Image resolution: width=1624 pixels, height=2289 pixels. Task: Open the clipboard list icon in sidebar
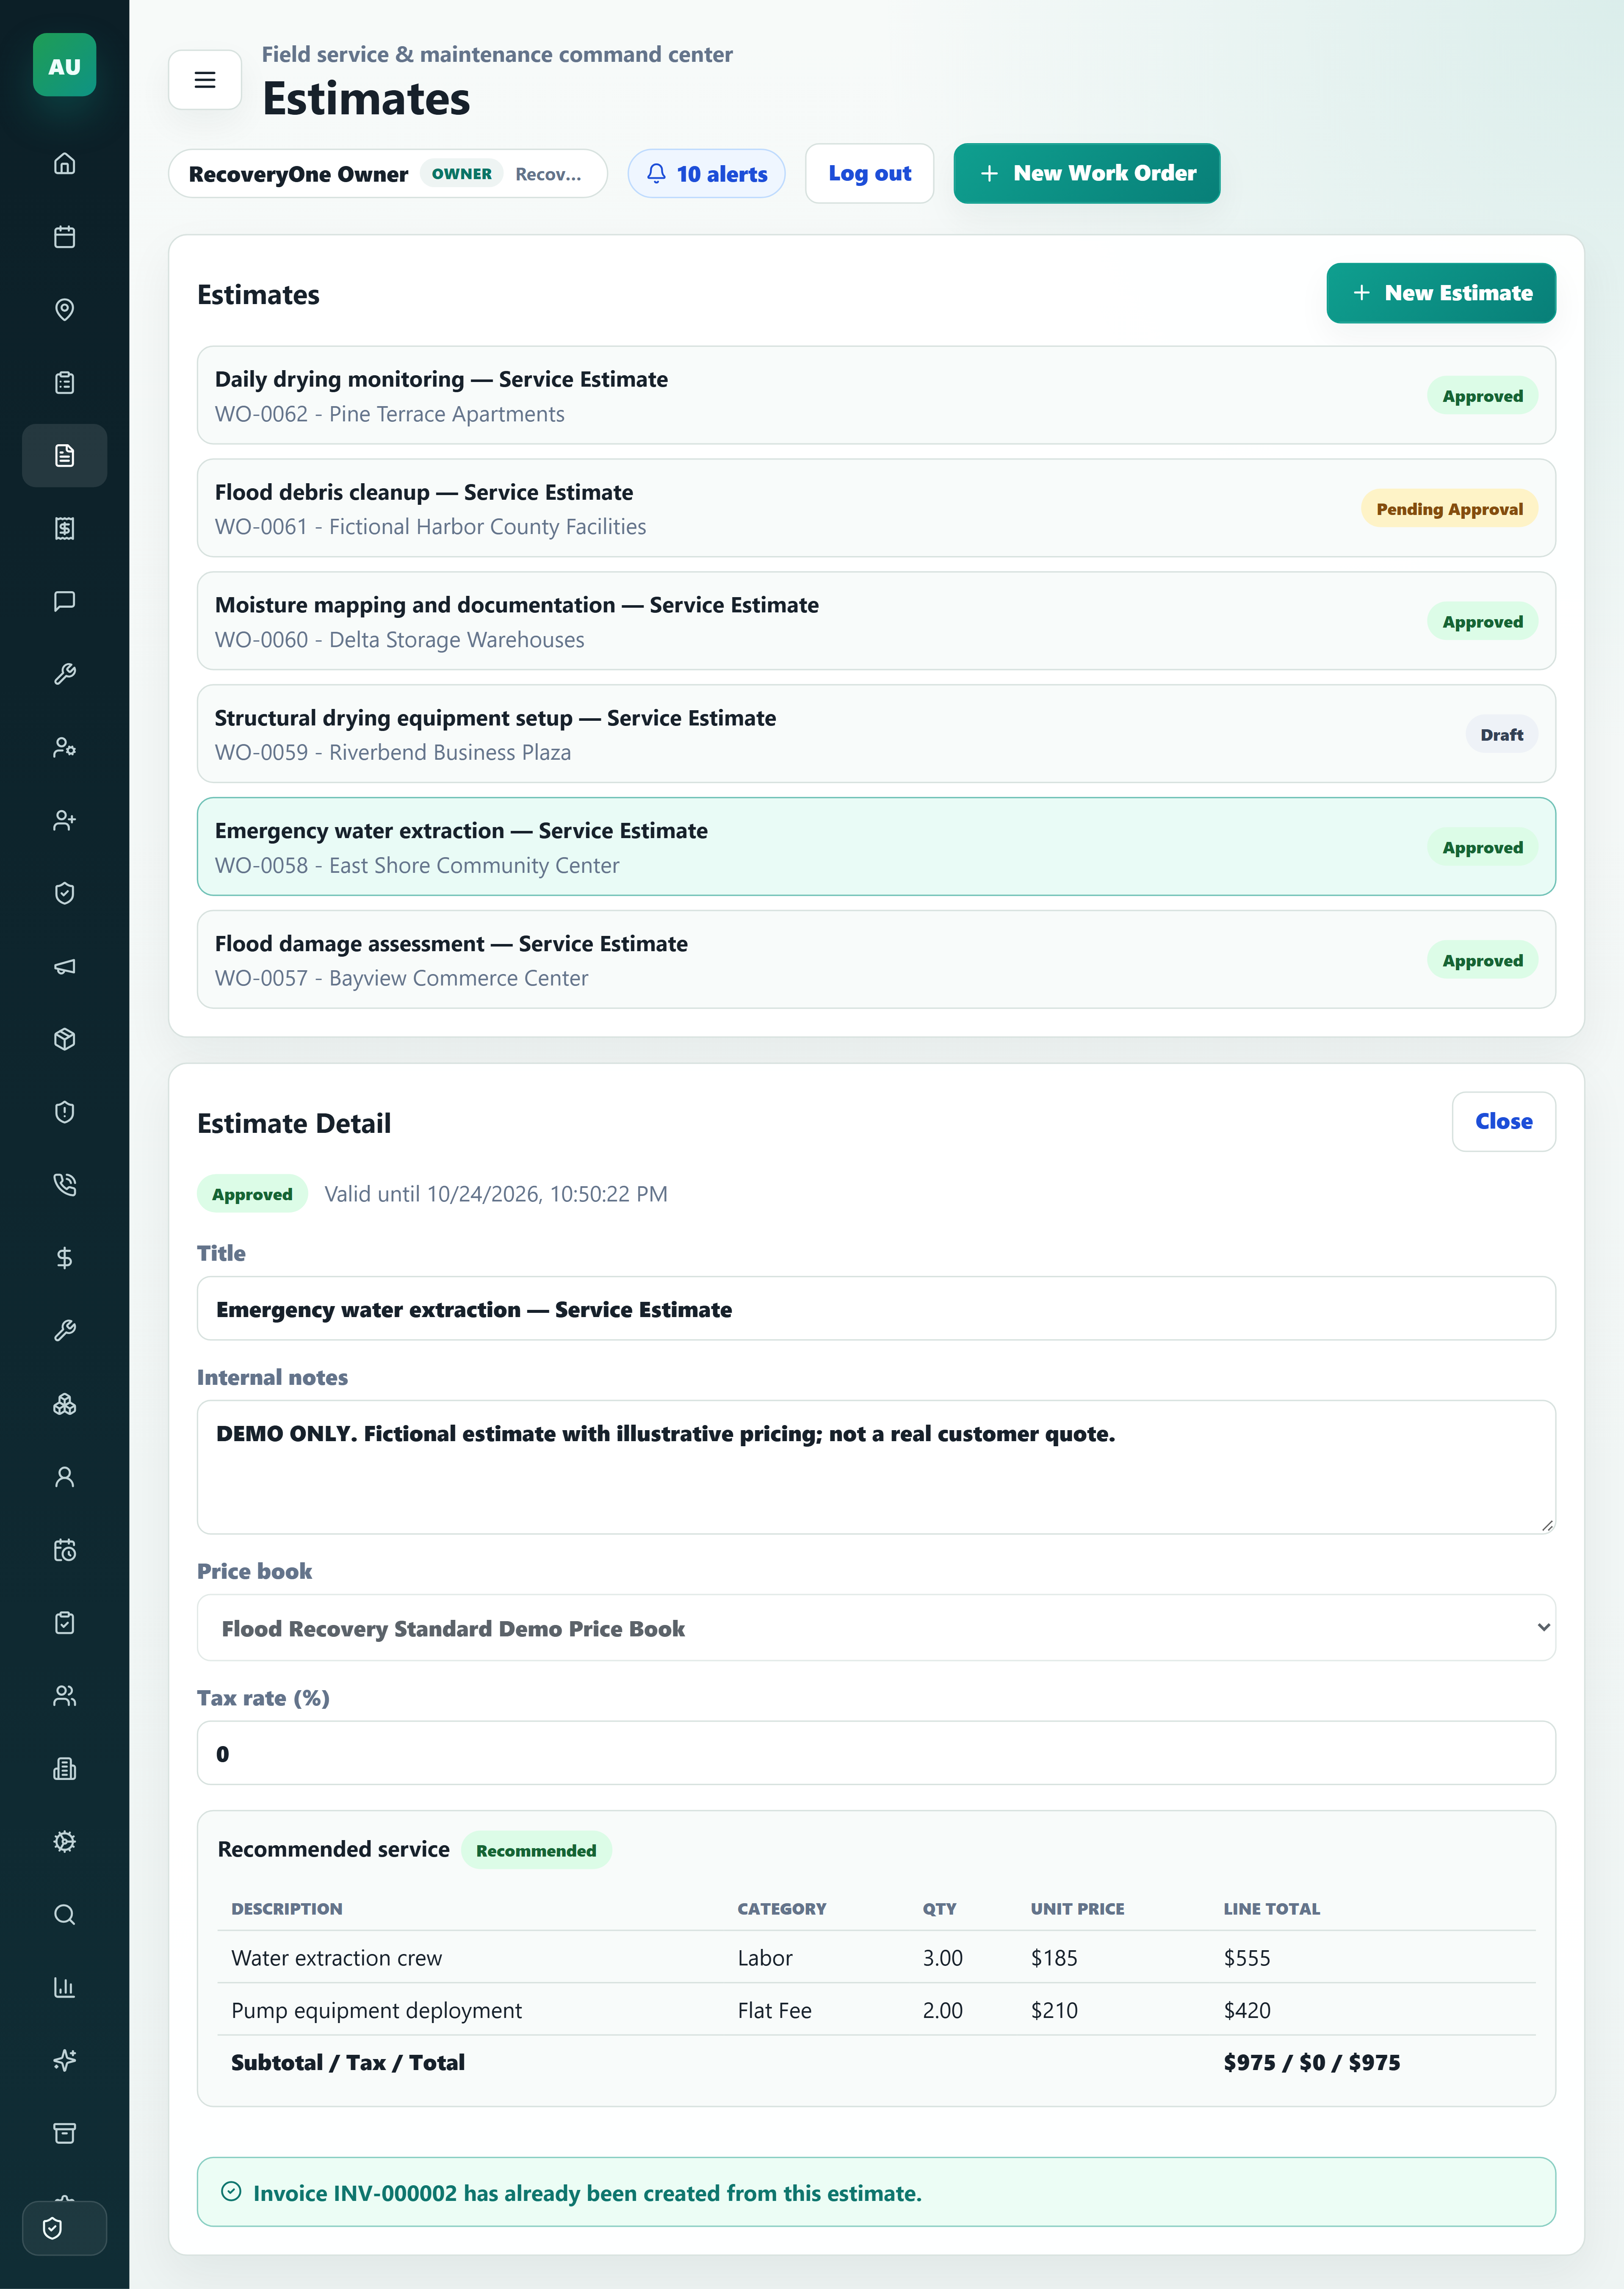[64, 383]
